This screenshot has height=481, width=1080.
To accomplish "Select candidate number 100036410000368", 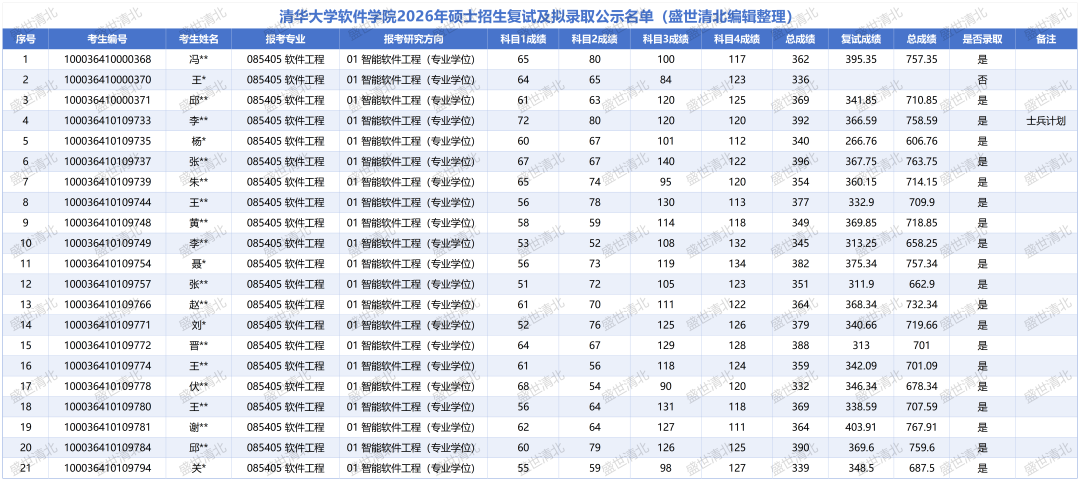I will tap(107, 60).
